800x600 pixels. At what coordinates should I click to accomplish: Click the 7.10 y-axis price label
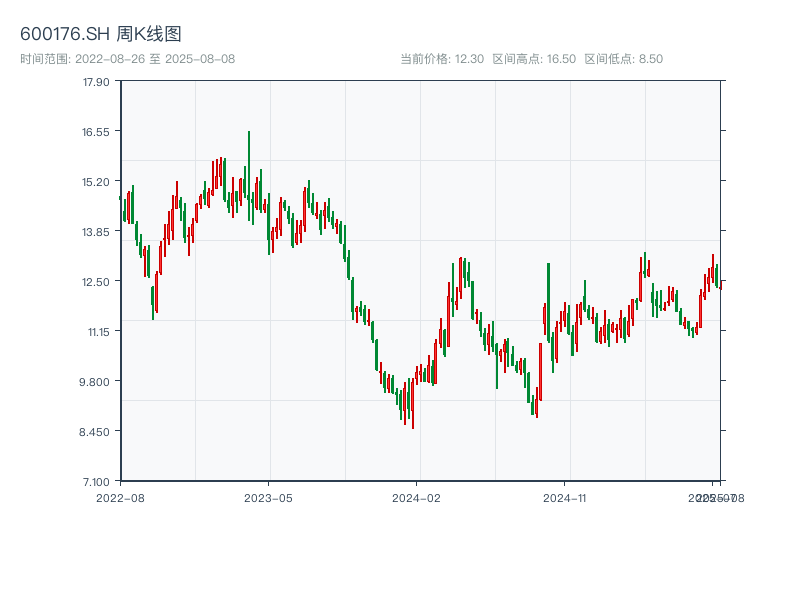click(98, 481)
